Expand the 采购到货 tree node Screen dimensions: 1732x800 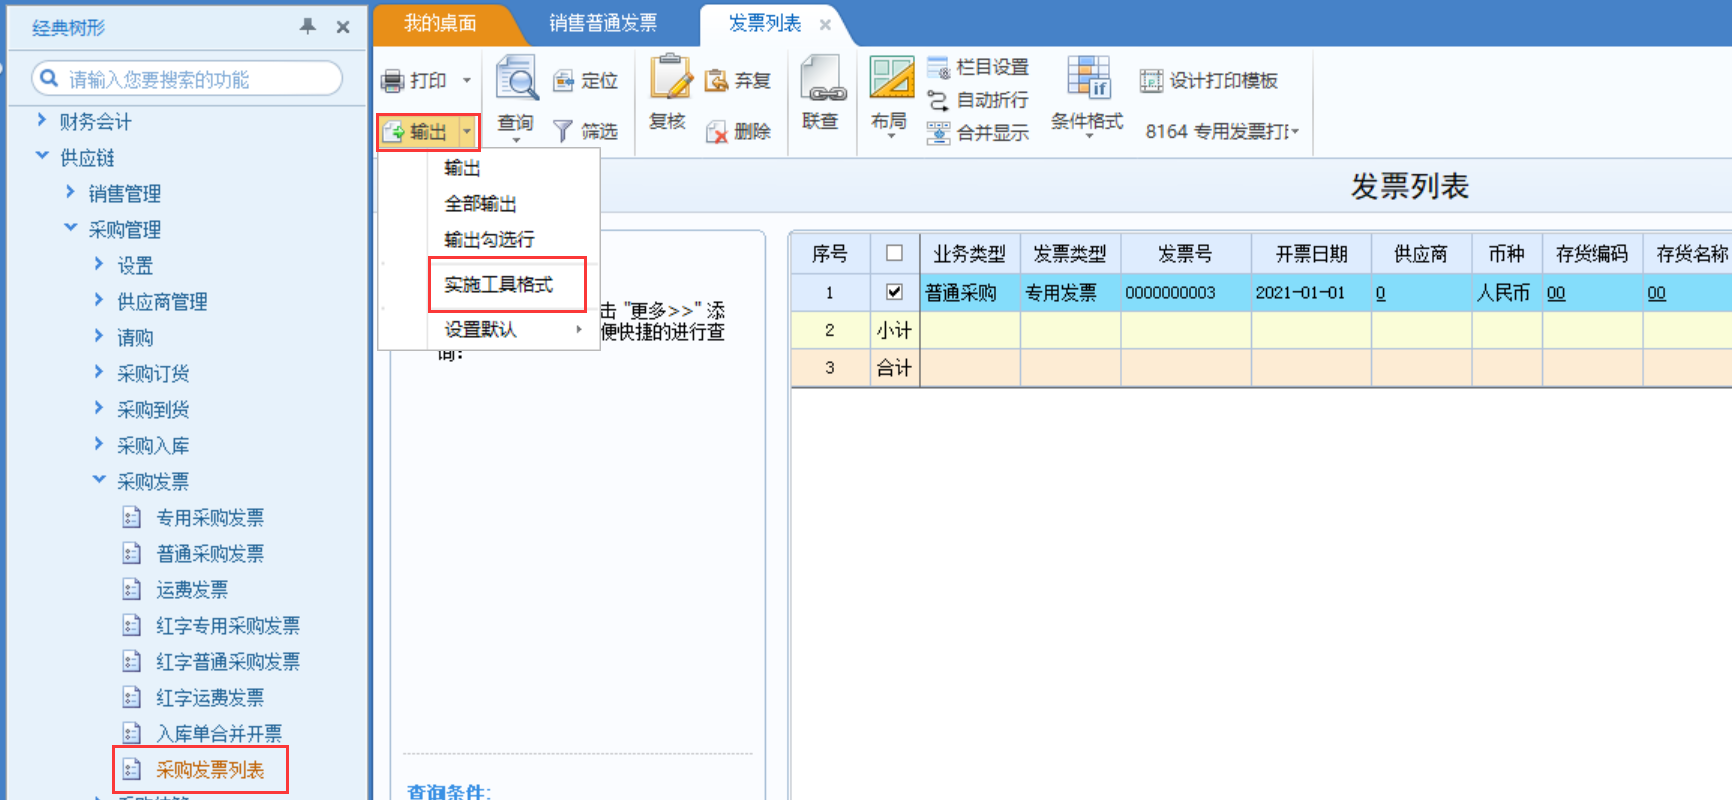(x=99, y=408)
